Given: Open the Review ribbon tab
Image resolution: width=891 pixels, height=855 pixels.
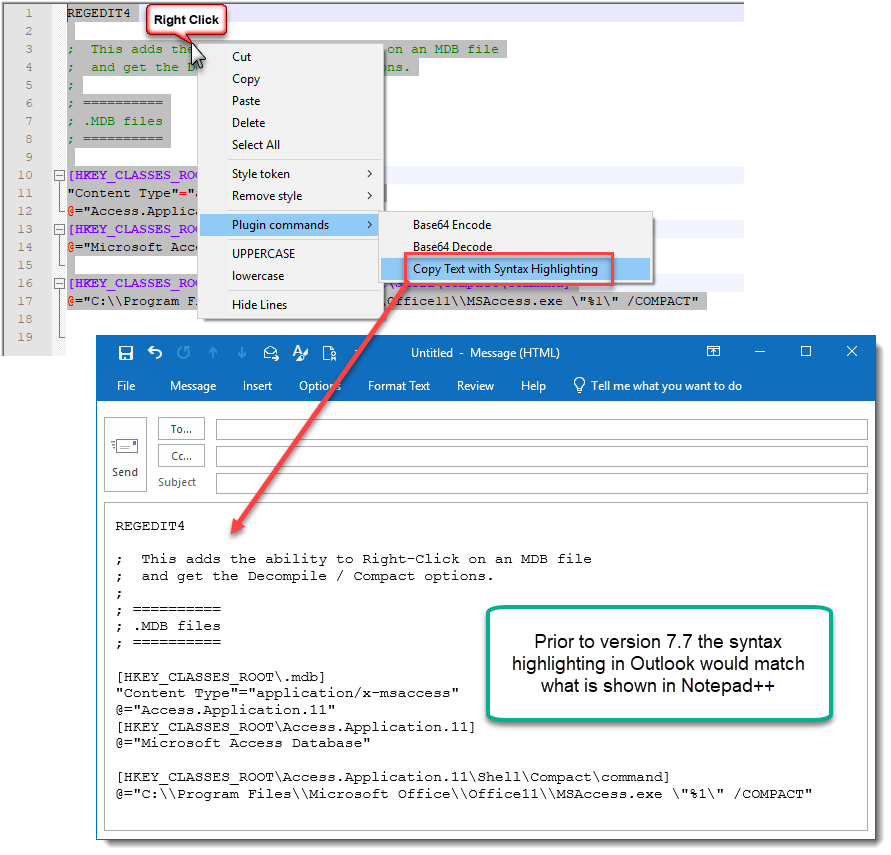Looking at the screenshot, I should 475,386.
